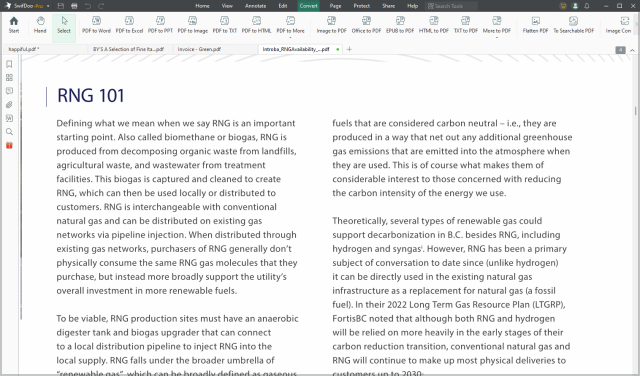
Task: Open Office to PDF converter
Action: [367, 25]
